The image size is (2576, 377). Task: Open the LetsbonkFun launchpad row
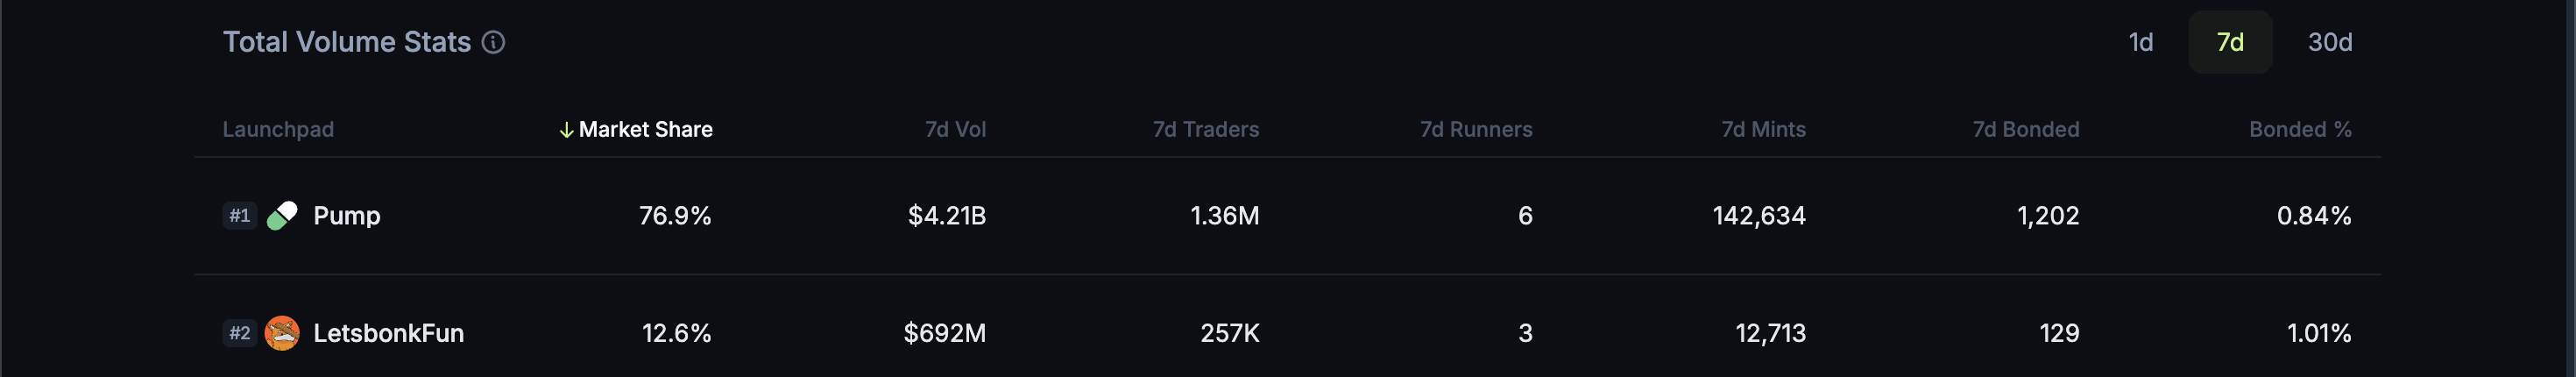1287,333
